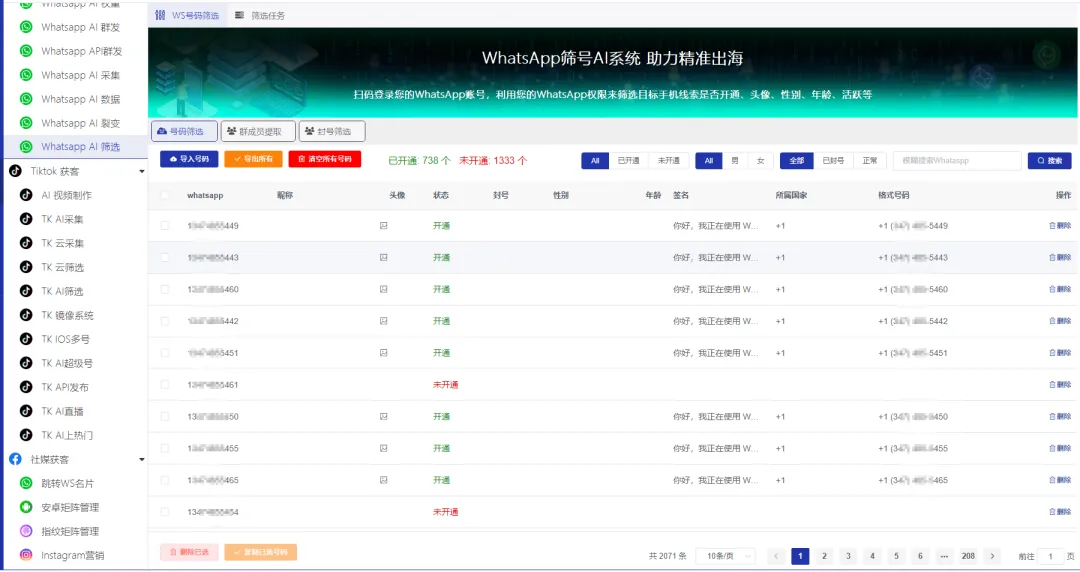Click the Instagram营销 icon
Viewport: 1080px width, 572px height.
point(26,555)
